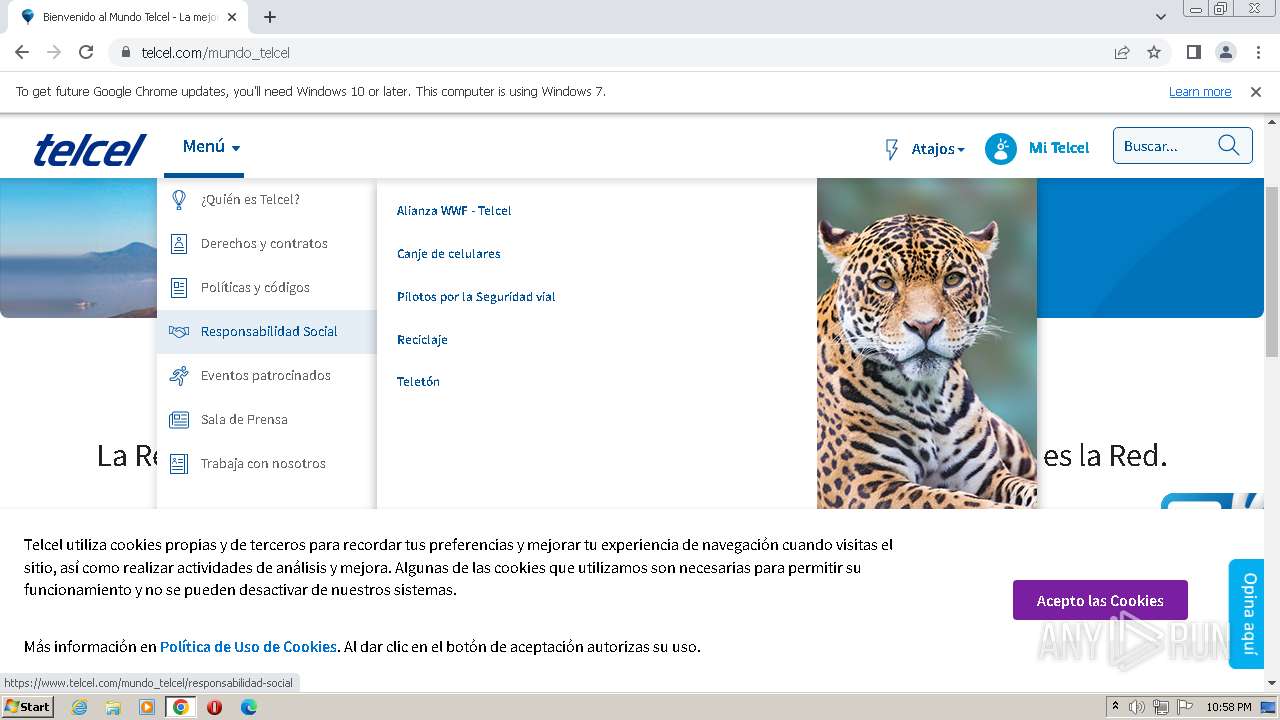Screen dimensions: 1280x720
Task: Click the lightning bolt Atajos icon
Action: [892, 149]
